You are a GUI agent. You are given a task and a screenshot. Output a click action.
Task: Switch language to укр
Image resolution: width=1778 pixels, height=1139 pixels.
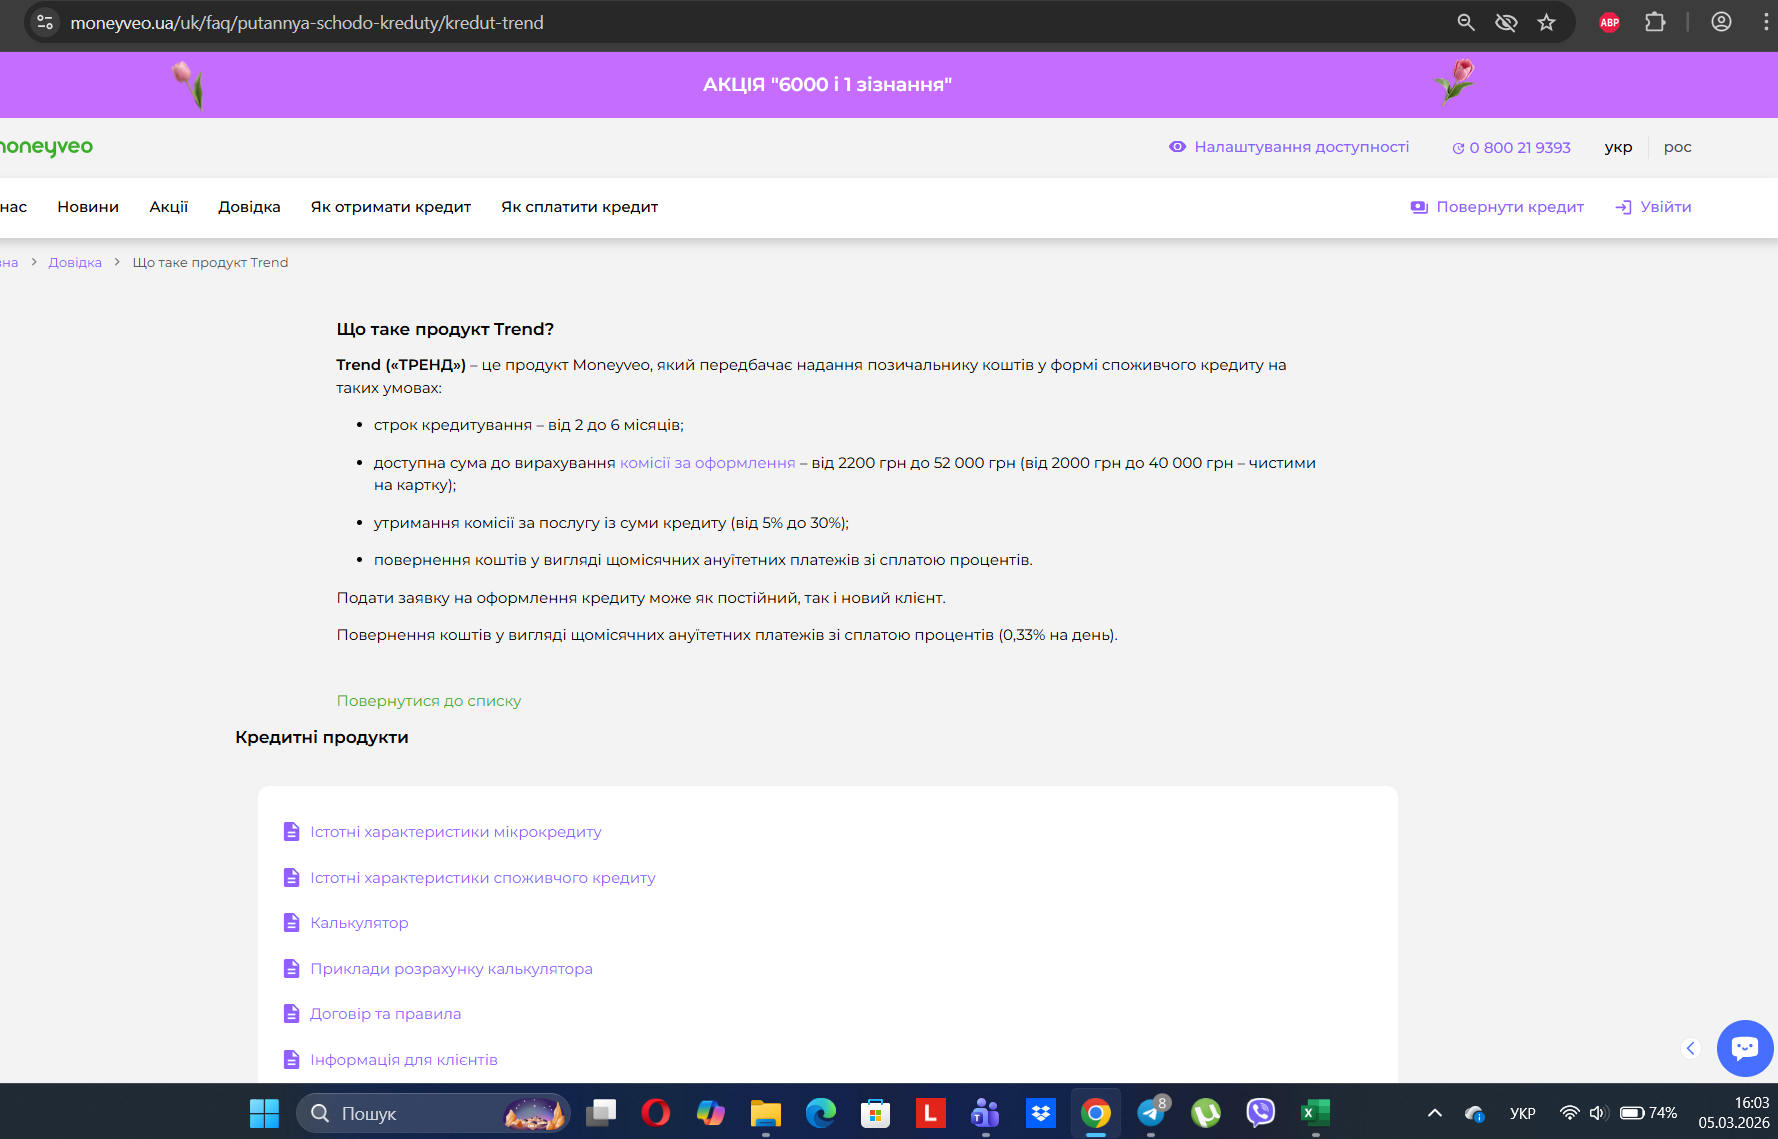1618,147
